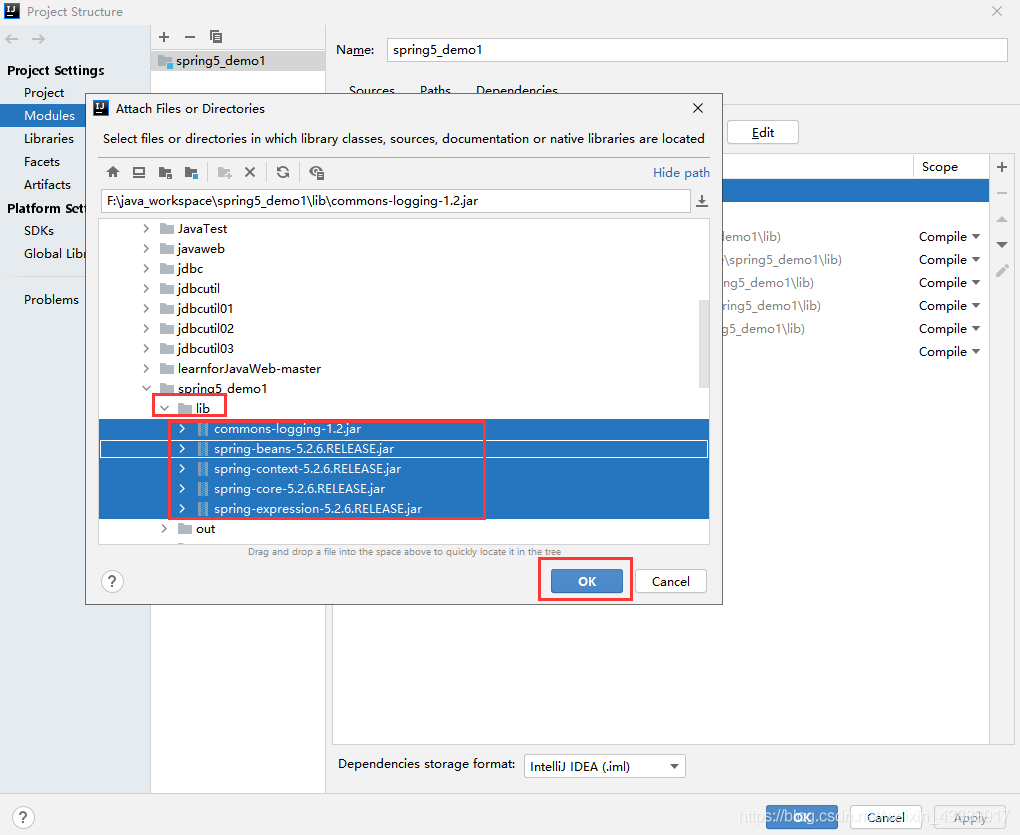The height and width of the screenshot is (835, 1020).
Task: Expand the out folder
Action: 164,529
